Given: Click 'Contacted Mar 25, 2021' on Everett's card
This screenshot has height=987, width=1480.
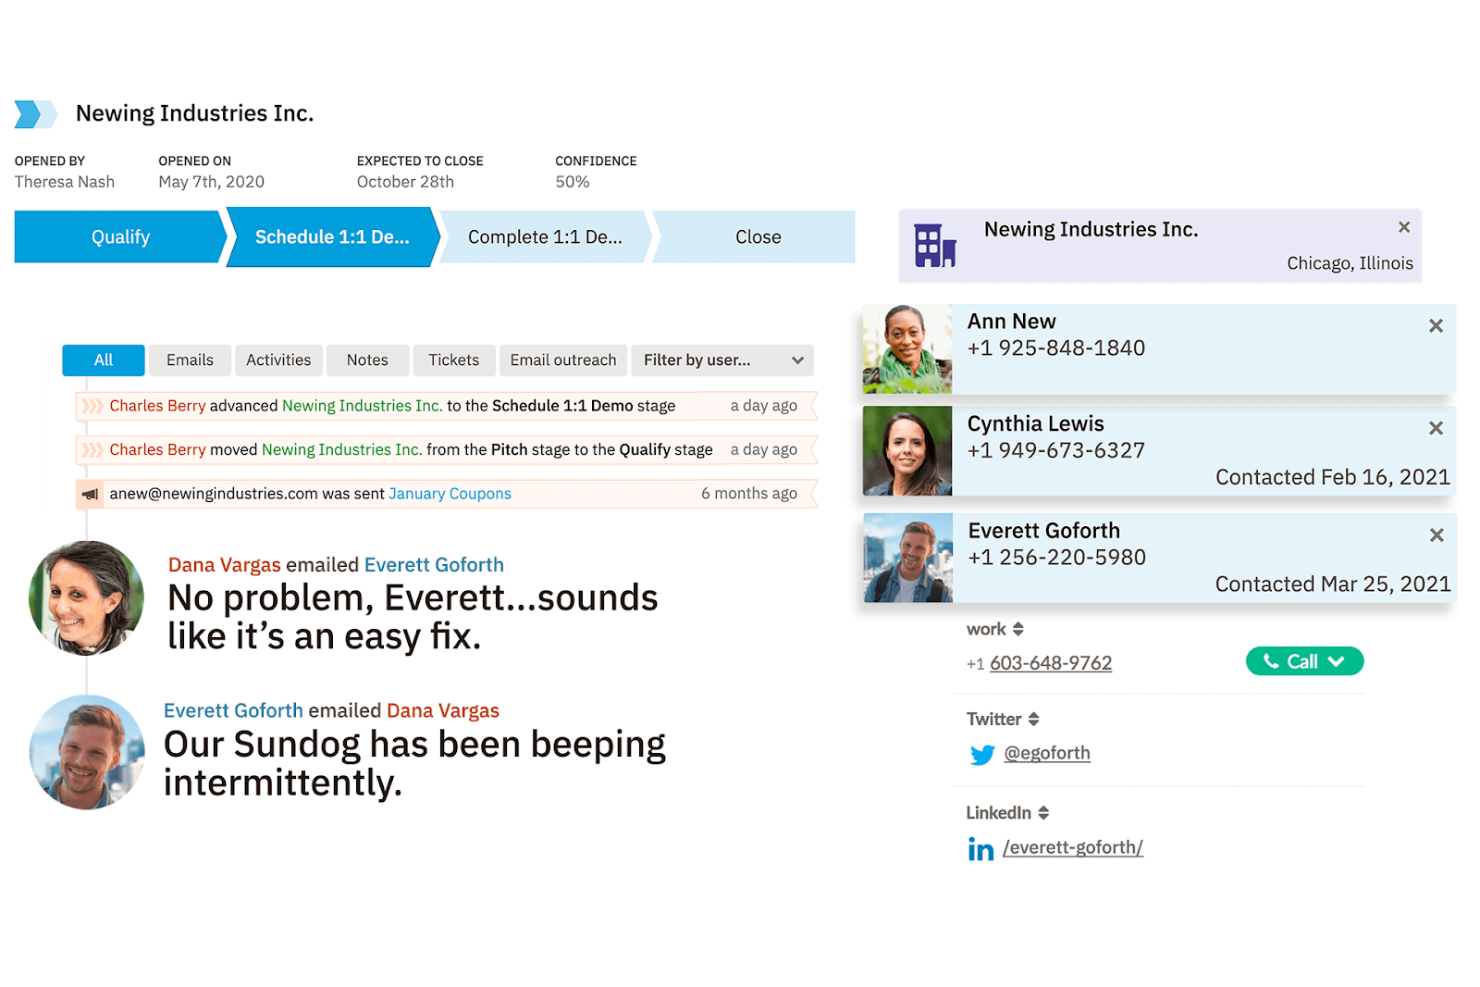Looking at the screenshot, I should click(x=1332, y=585).
